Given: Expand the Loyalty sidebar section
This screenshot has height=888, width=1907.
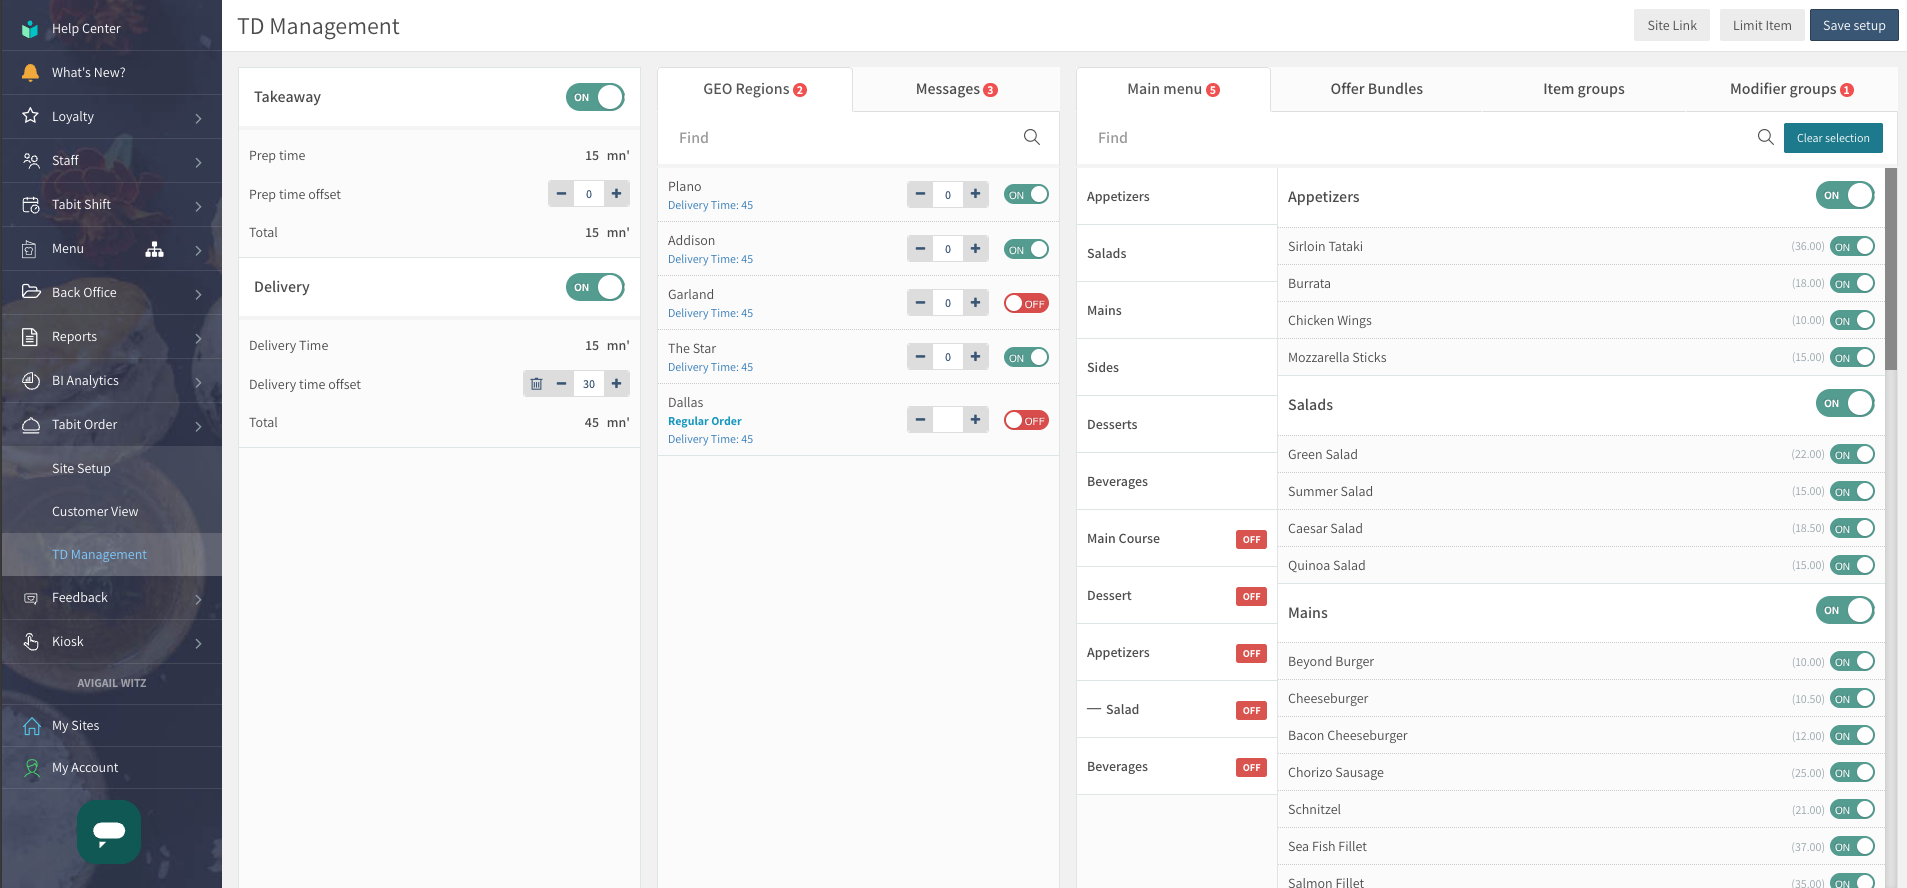Looking at the screenshot, I should 198,117.
